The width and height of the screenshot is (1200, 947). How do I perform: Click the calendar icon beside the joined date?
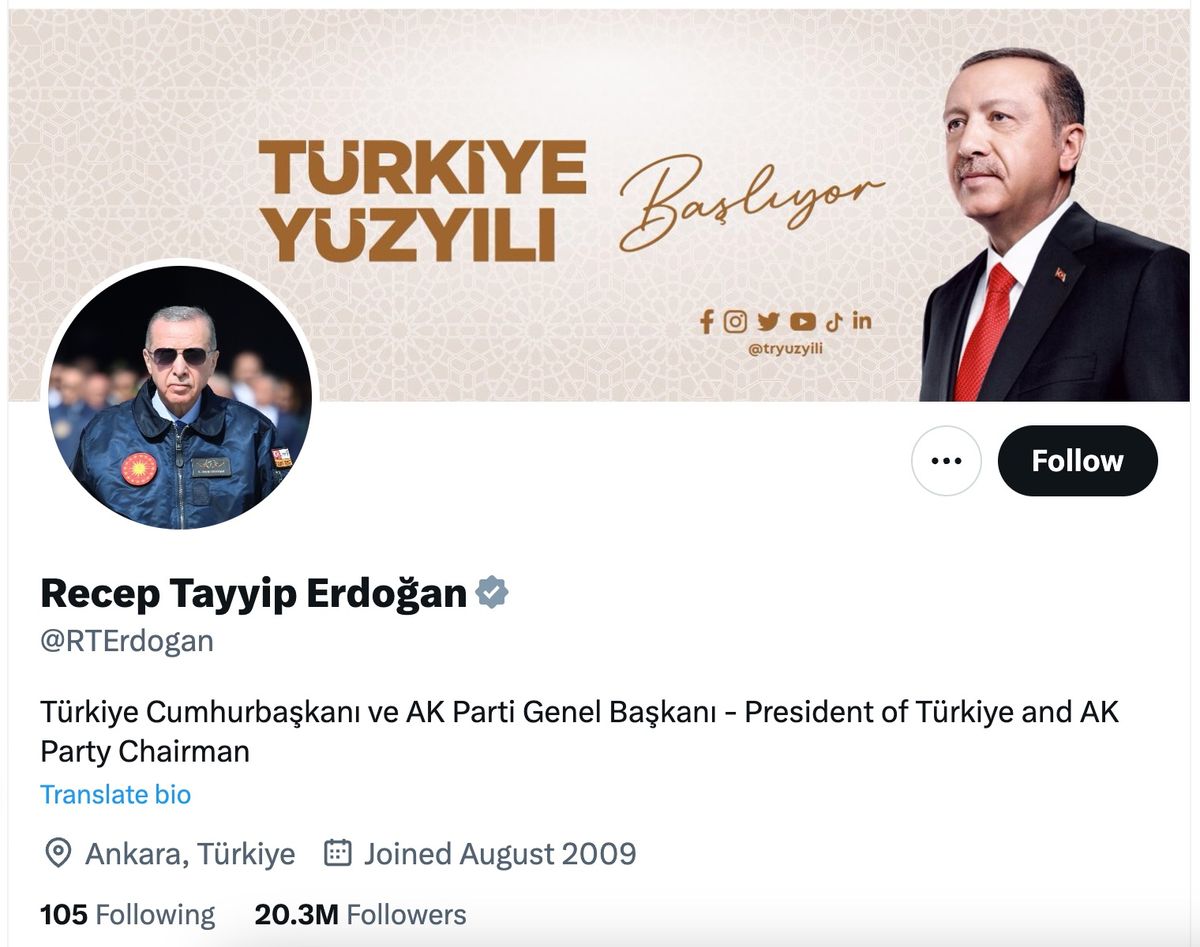pos(339,853)
